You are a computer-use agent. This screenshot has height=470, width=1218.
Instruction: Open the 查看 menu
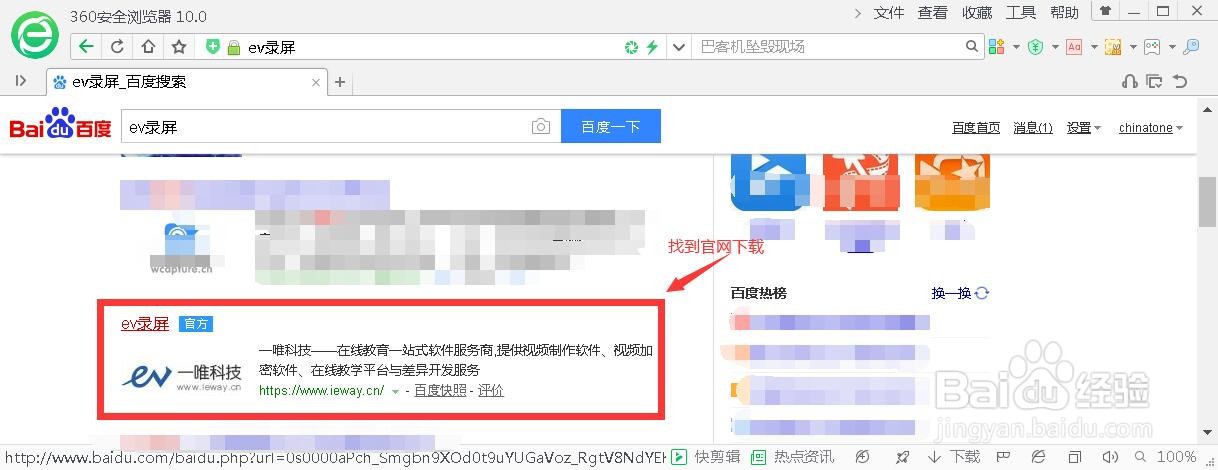933,13
